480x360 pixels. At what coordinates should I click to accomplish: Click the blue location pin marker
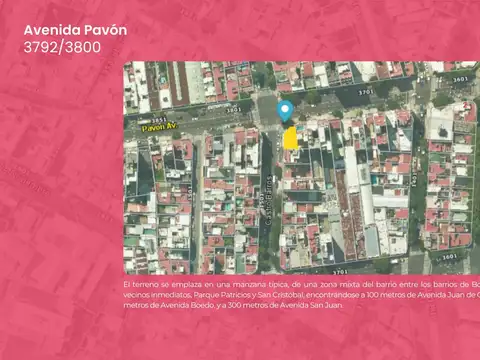click(285, 111)
